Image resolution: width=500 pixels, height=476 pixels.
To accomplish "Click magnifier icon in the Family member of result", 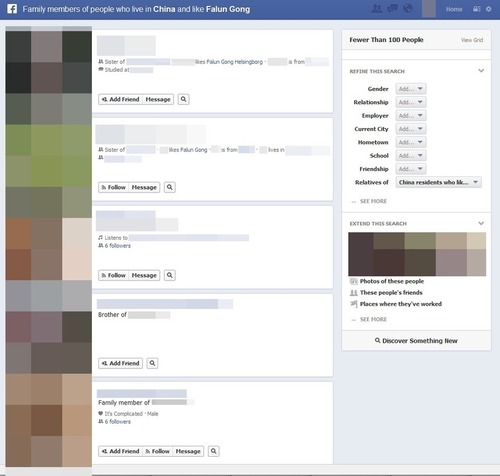I will [214, 451].
